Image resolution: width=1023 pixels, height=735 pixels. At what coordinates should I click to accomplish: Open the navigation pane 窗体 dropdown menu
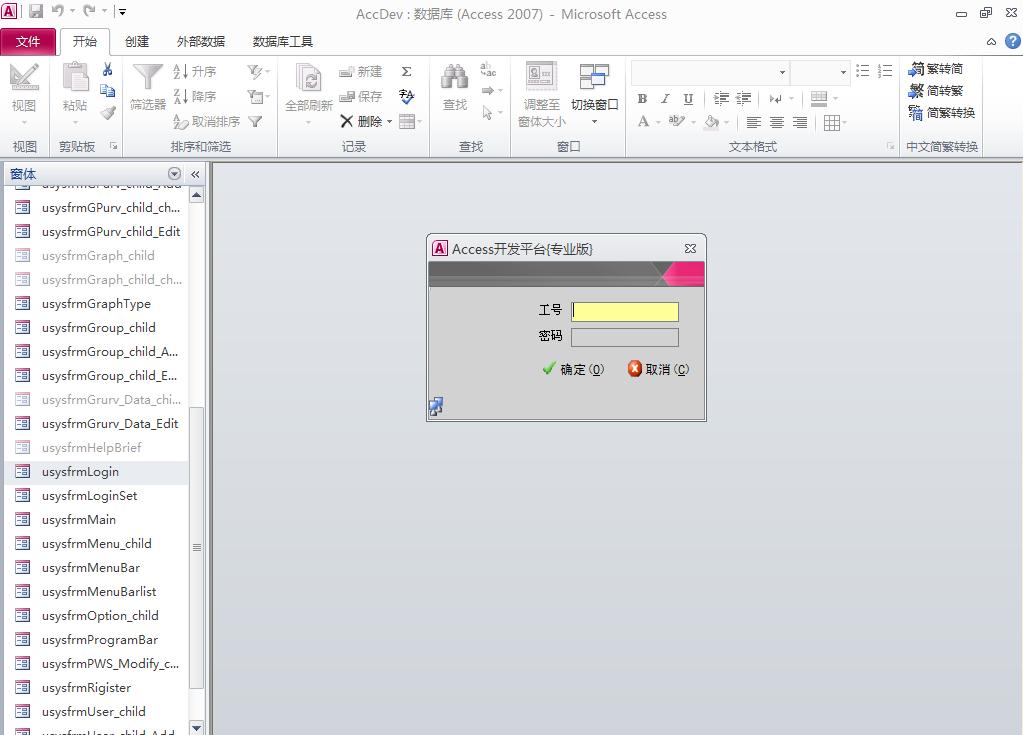click(x=174, y=173)
